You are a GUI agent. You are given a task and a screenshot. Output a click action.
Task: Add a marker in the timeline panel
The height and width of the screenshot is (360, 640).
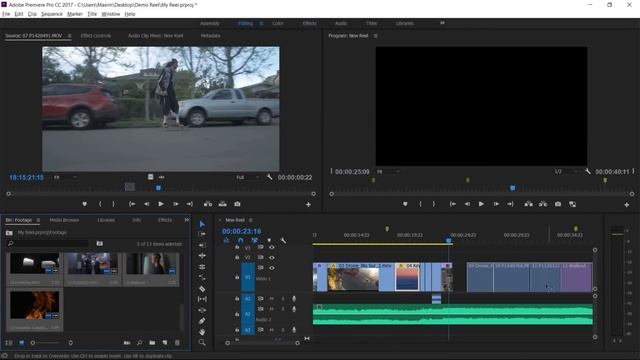pos(269,240)
